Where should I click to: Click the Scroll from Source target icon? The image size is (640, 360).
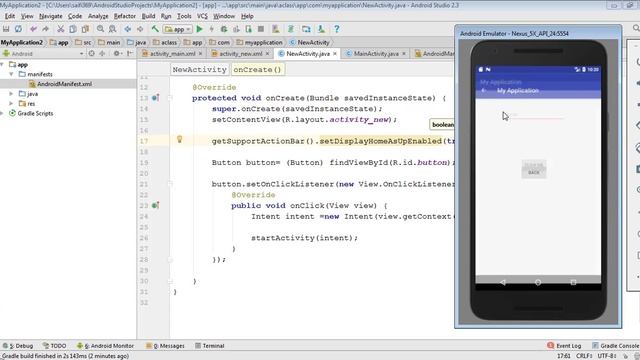point(92,53)
